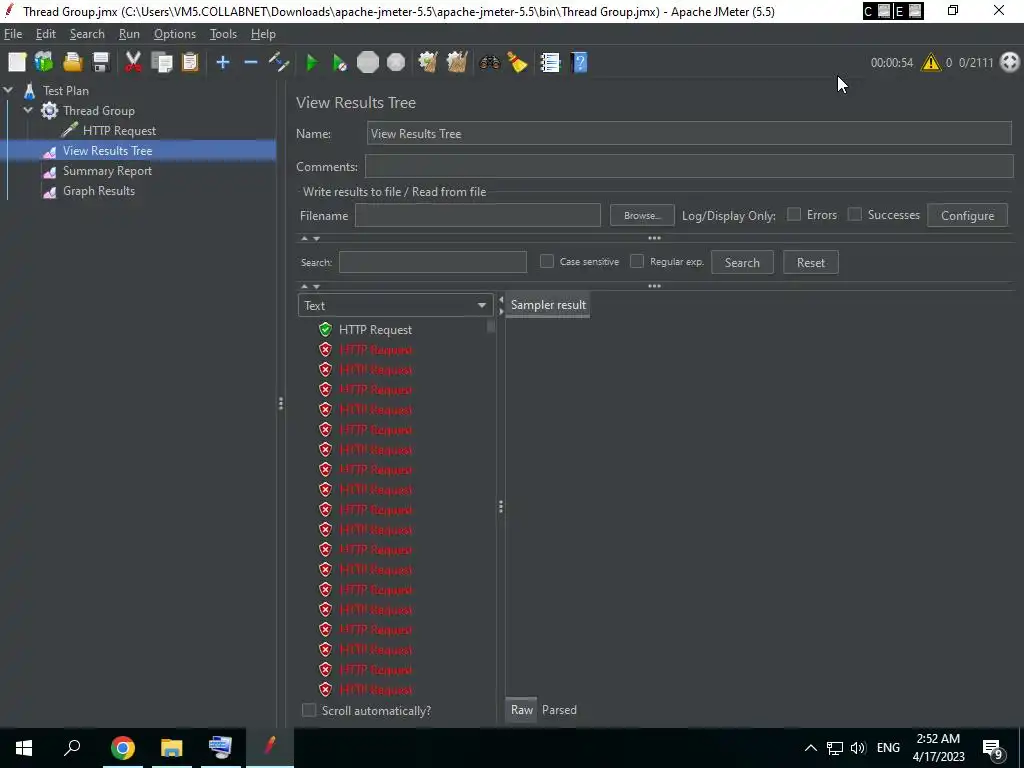Select the Sampler result tab
The height and width of the screenshot is (768, 1024).
pyautogui.click(x=548, y=305)
